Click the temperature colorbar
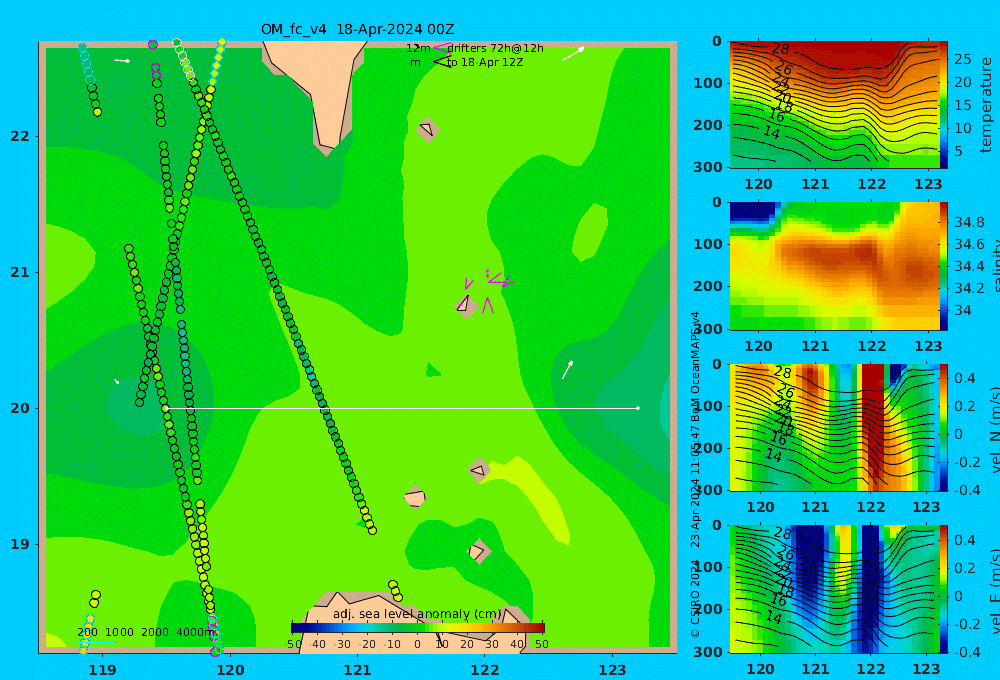Image resolution: width=1000 pixels, height=680 pixels. (943, 105)
